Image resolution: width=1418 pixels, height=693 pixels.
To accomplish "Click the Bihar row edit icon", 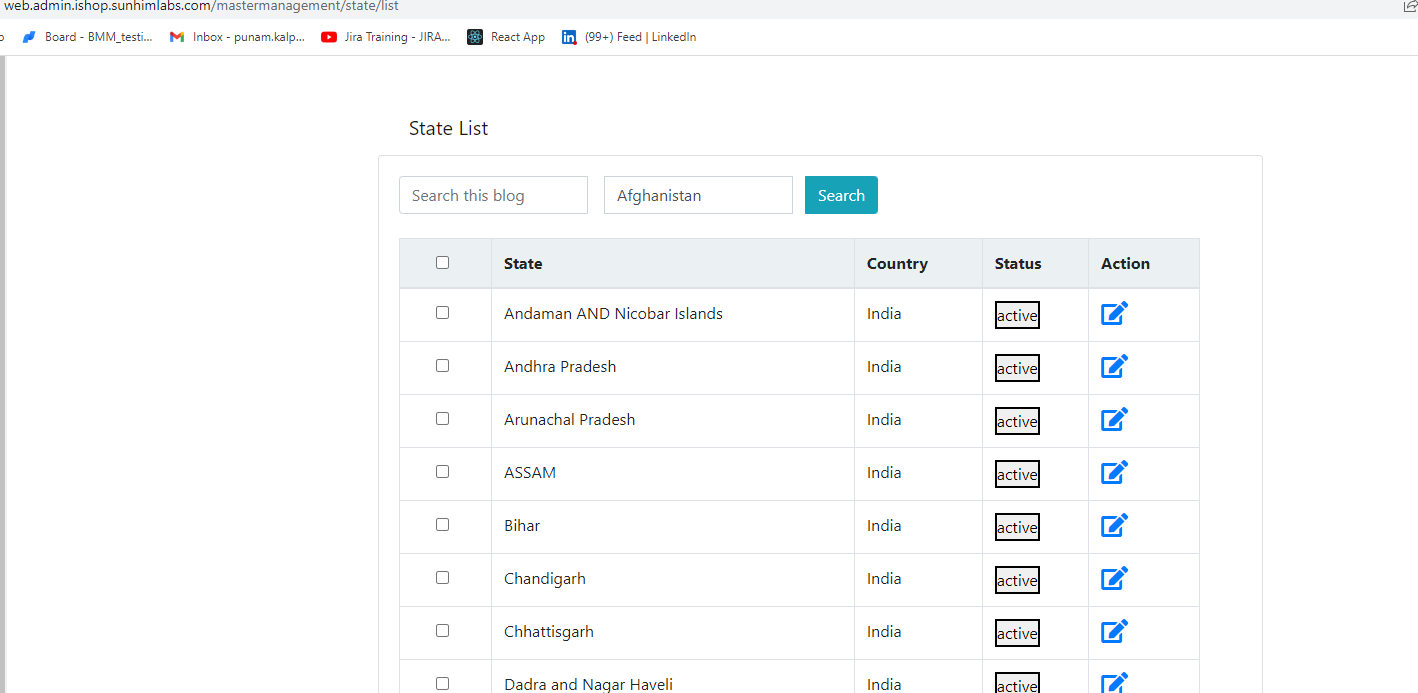I will [x=1115, y=525].
